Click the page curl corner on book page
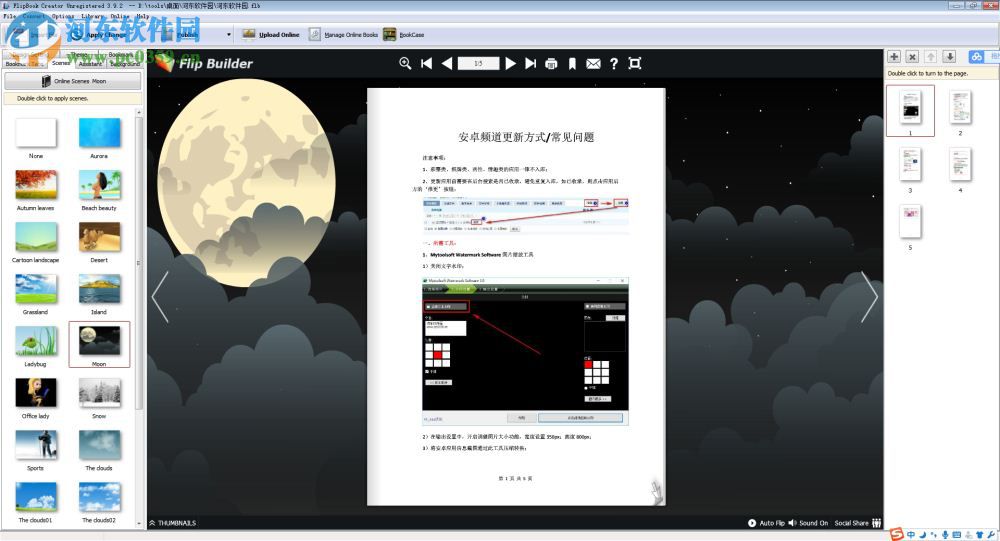Viewport: 1000px width, 541px height. [657, 493]
